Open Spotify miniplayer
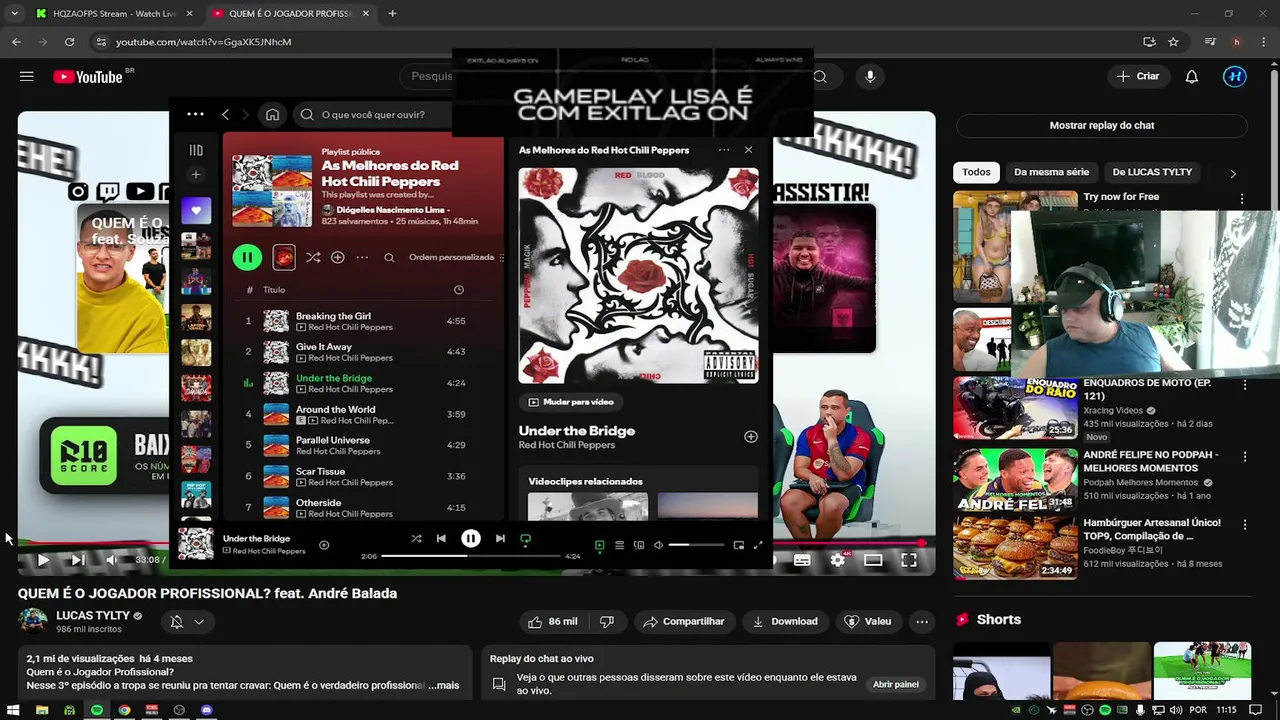 [739, 545]
